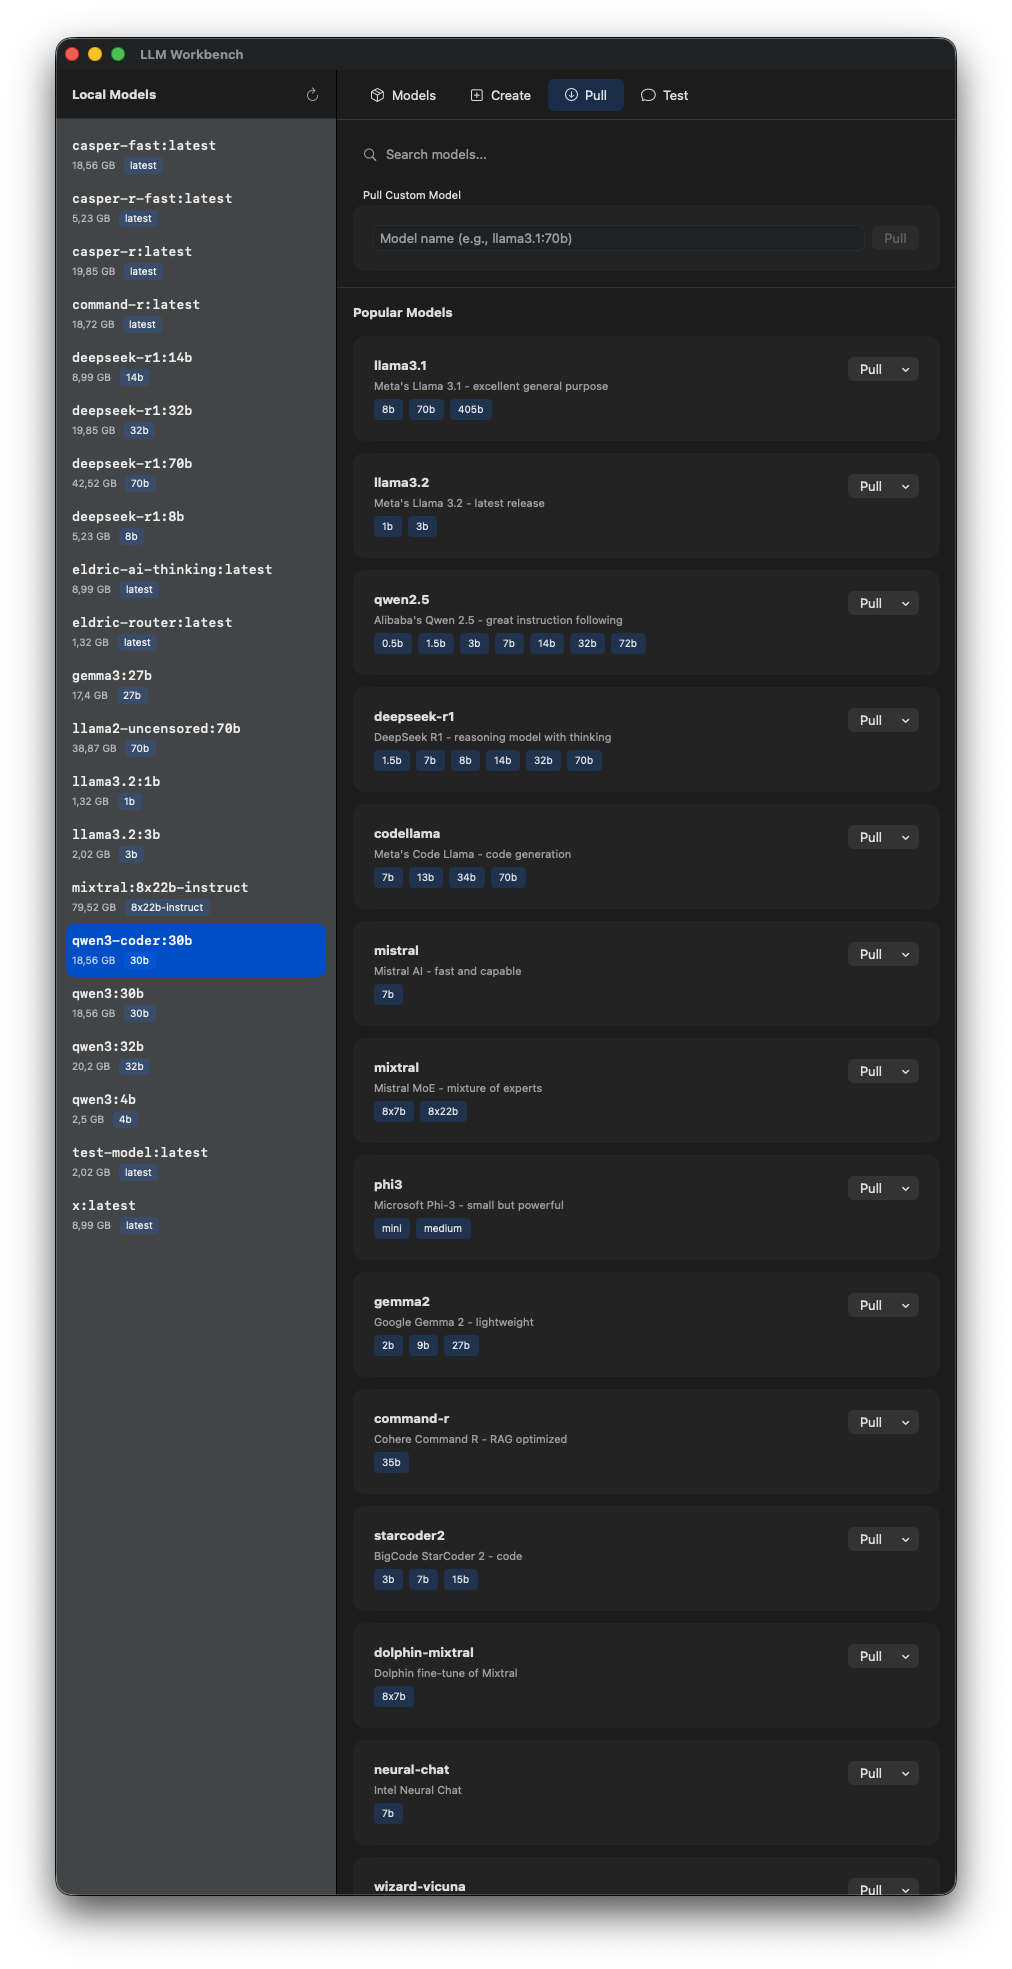Open the Create tab
This screenshot has height=1969, width=1012.
(x=500, y=95)
